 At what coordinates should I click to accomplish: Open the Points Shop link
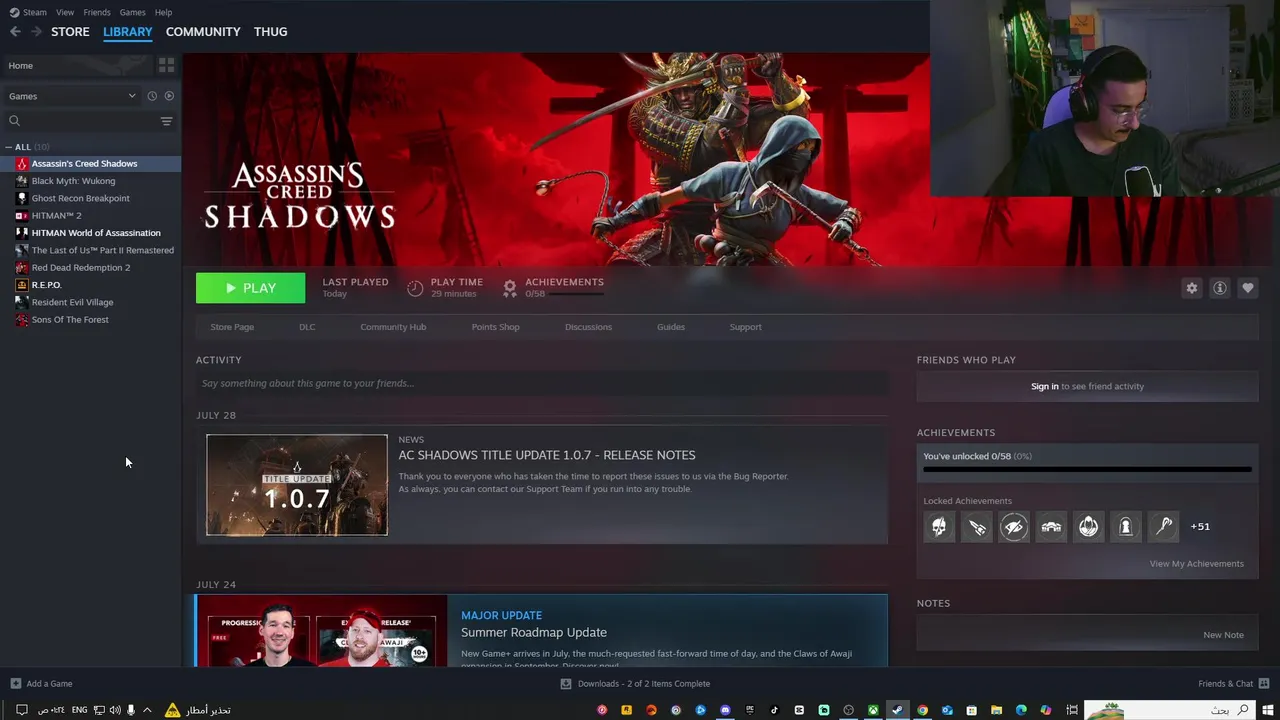pos(495,327)
